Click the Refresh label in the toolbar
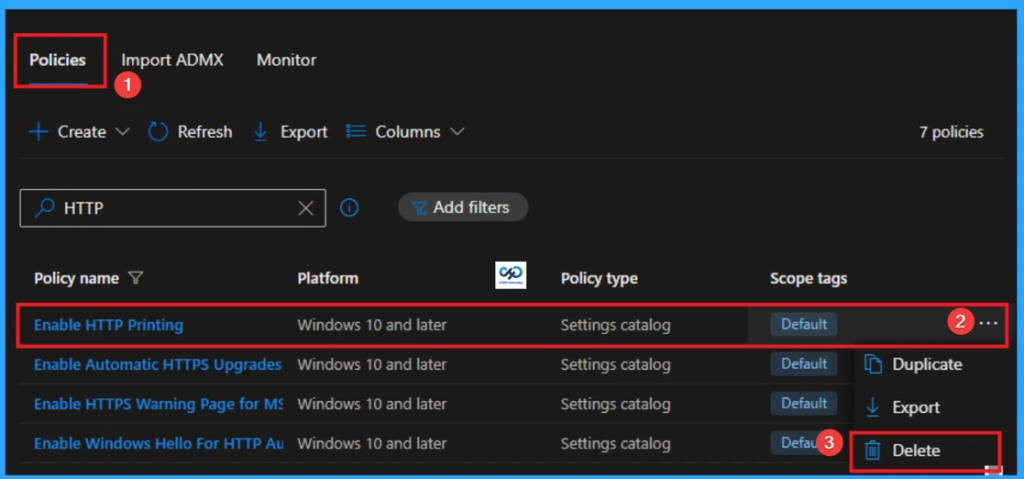1024x479 pixels. coord(204,132)
